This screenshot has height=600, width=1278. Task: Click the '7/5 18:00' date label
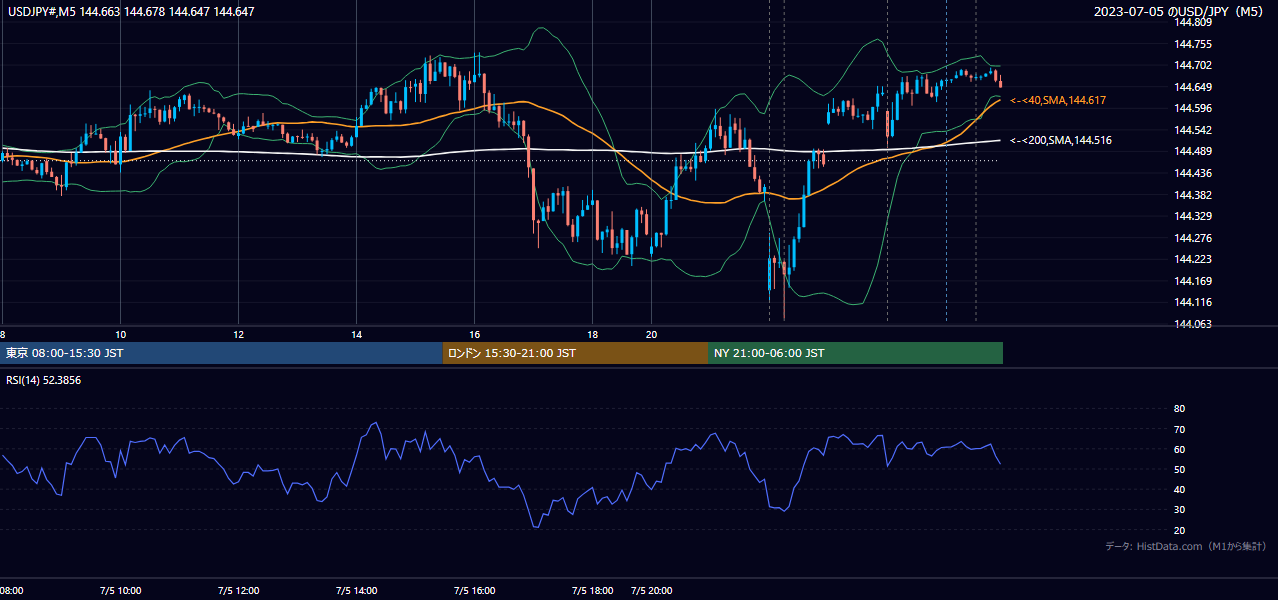592,591
